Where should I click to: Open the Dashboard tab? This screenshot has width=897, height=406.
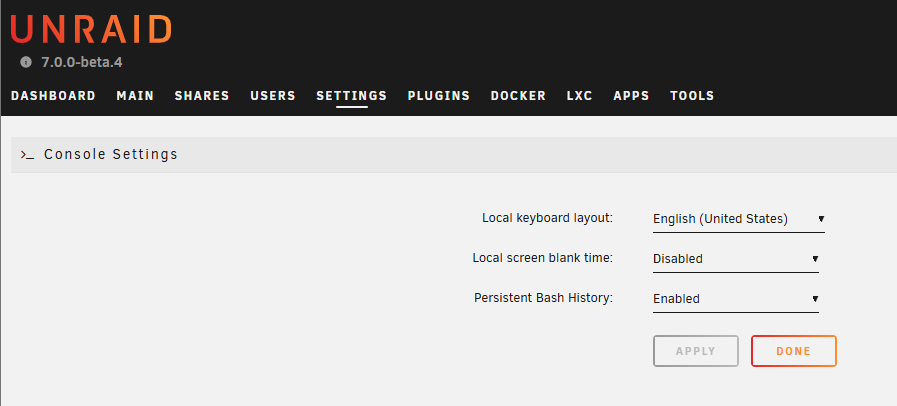53,95
